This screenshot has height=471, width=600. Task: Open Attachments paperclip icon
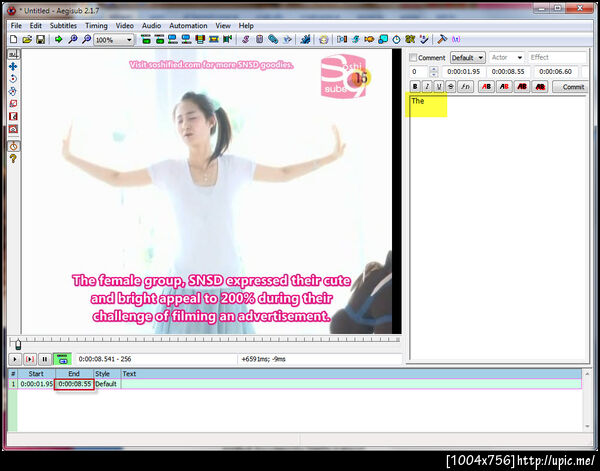tap(273, 39)
